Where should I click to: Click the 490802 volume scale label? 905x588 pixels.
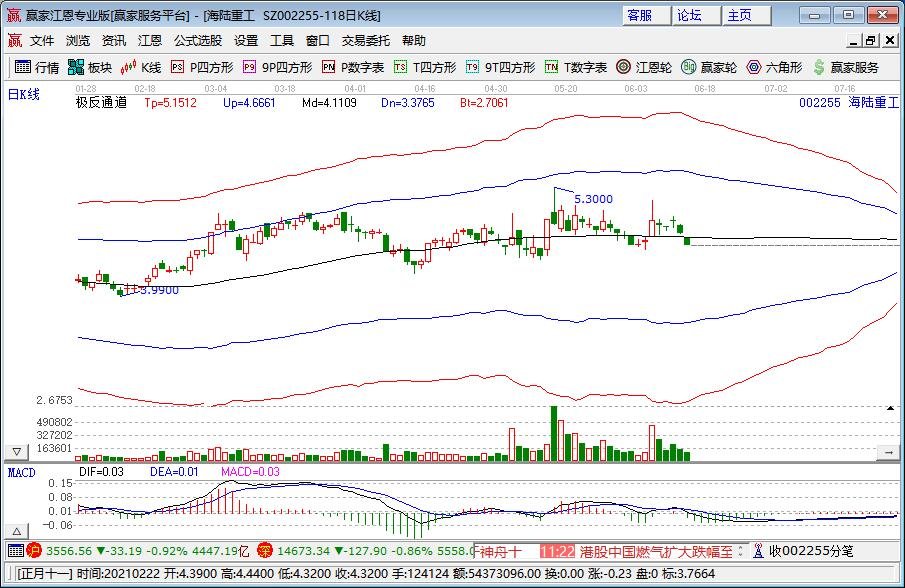coord(55,422)
